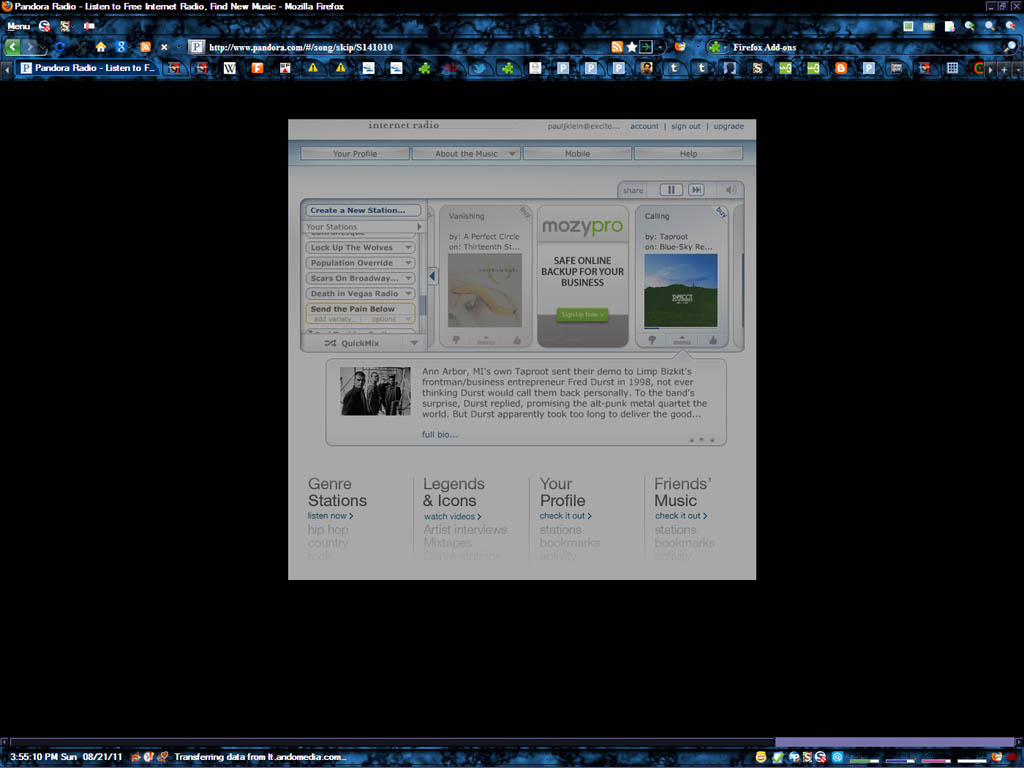Click the sign out link
Viewport: 1024px width, 768px height.
click(x=686, y=126)
